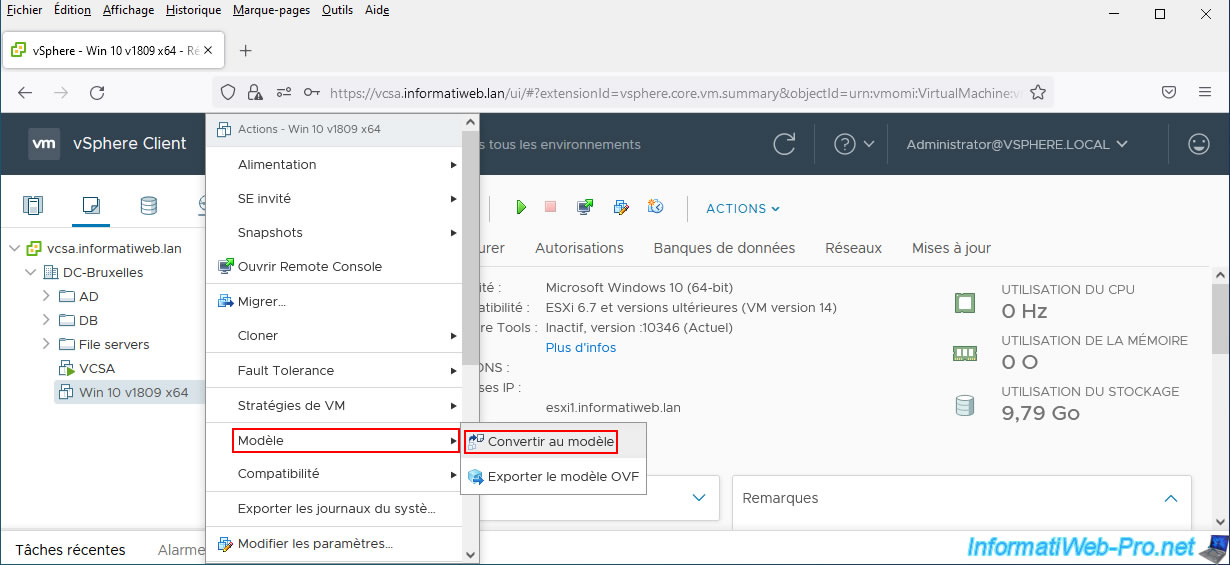Viewport: 1230px width, 565px height.
Task: Click the Pocket save icon
Action: (1168, 92)
